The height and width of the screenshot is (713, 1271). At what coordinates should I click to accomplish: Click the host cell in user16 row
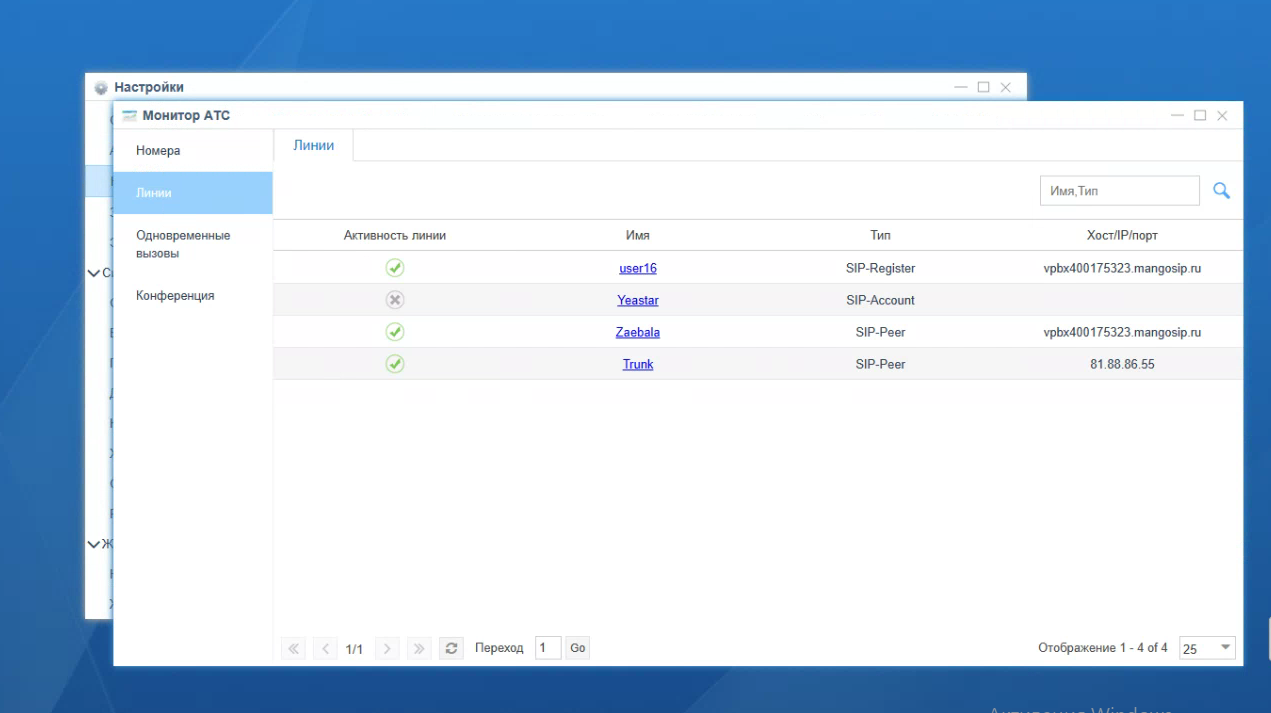coord(1122,268)
